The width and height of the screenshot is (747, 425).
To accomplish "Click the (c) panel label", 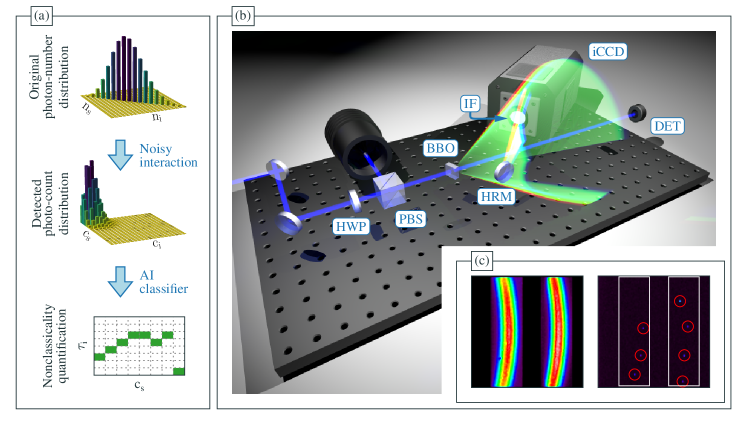I will point(482,261).
